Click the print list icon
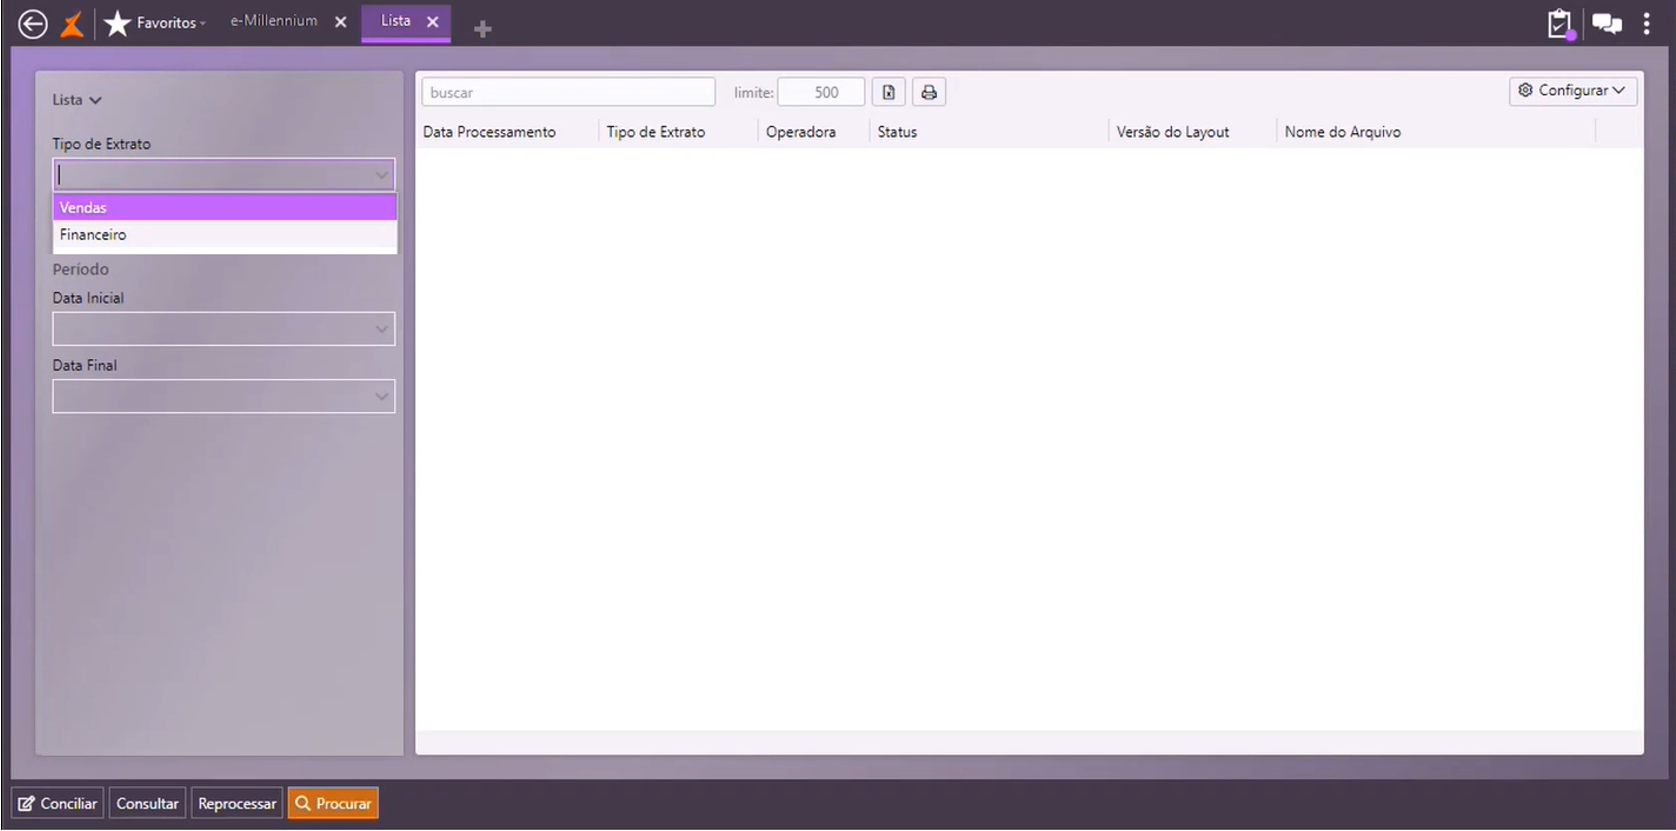 [928, 92]
